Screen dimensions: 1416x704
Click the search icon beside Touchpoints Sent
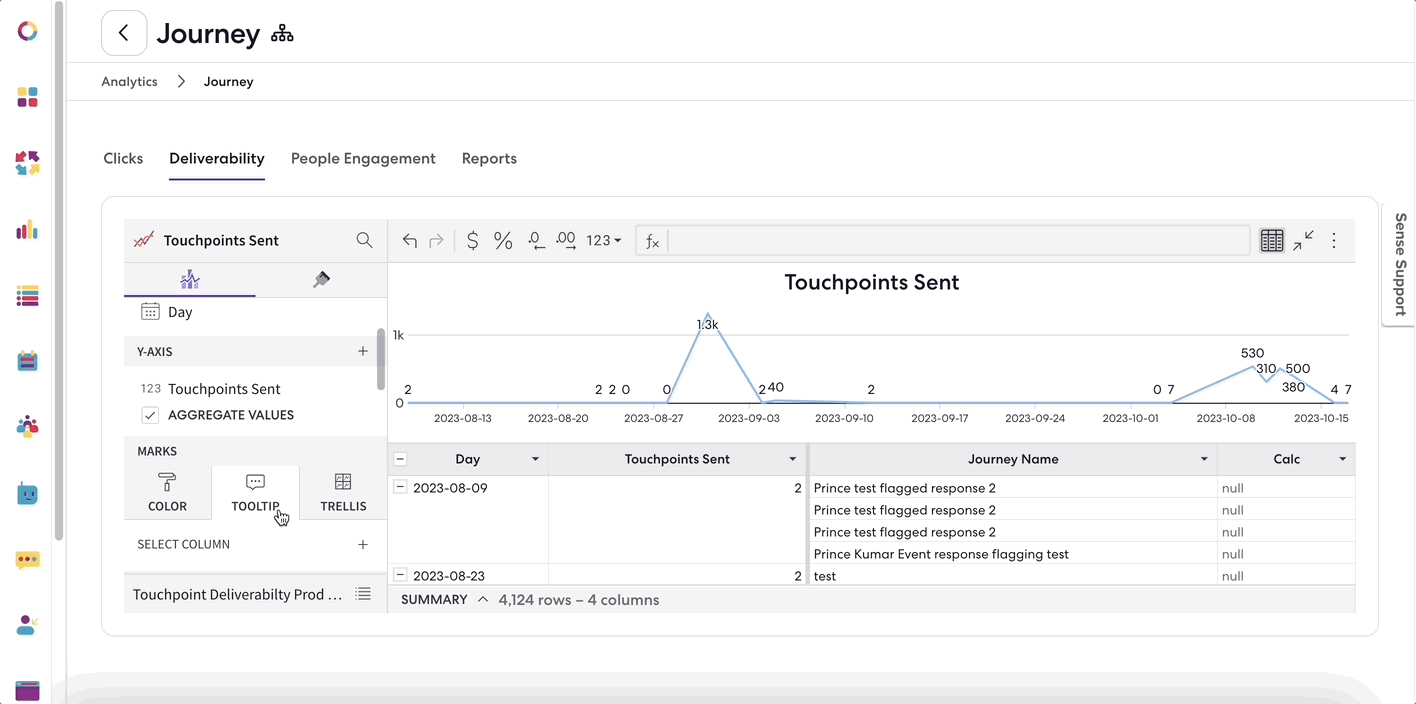(x=364, y=240)
